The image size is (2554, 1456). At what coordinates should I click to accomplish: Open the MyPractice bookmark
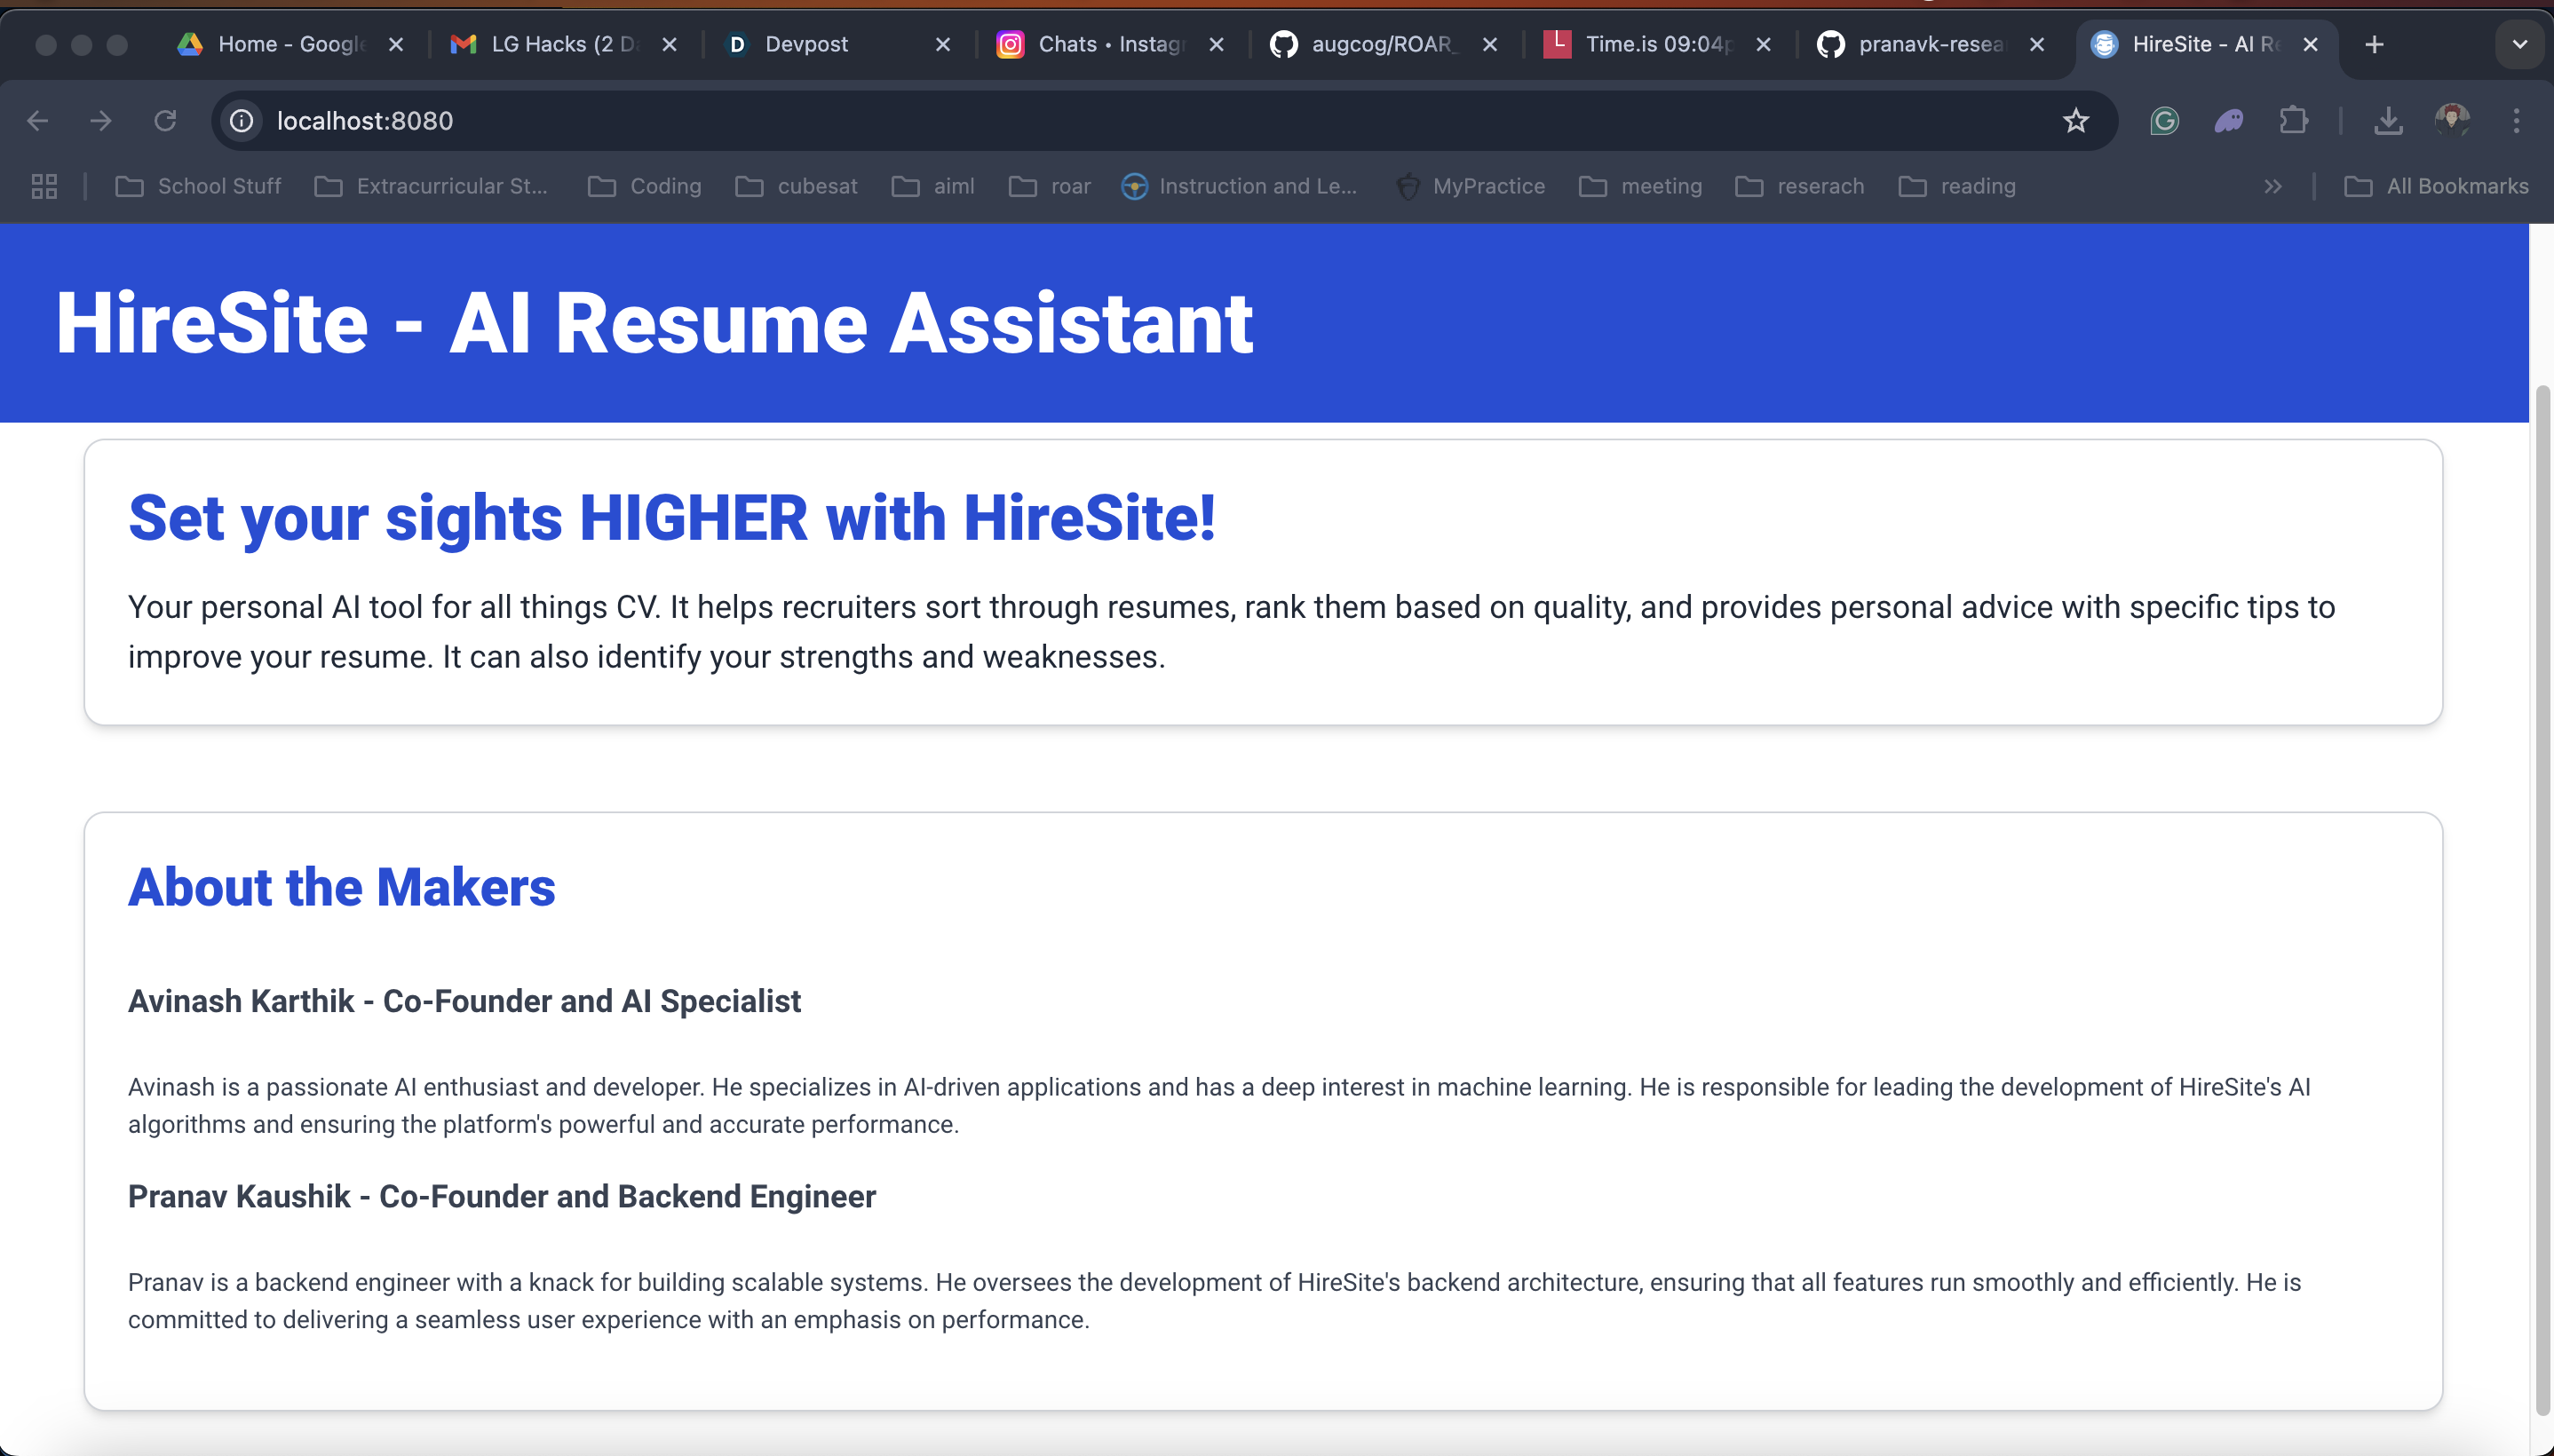tap(1470, 186)
